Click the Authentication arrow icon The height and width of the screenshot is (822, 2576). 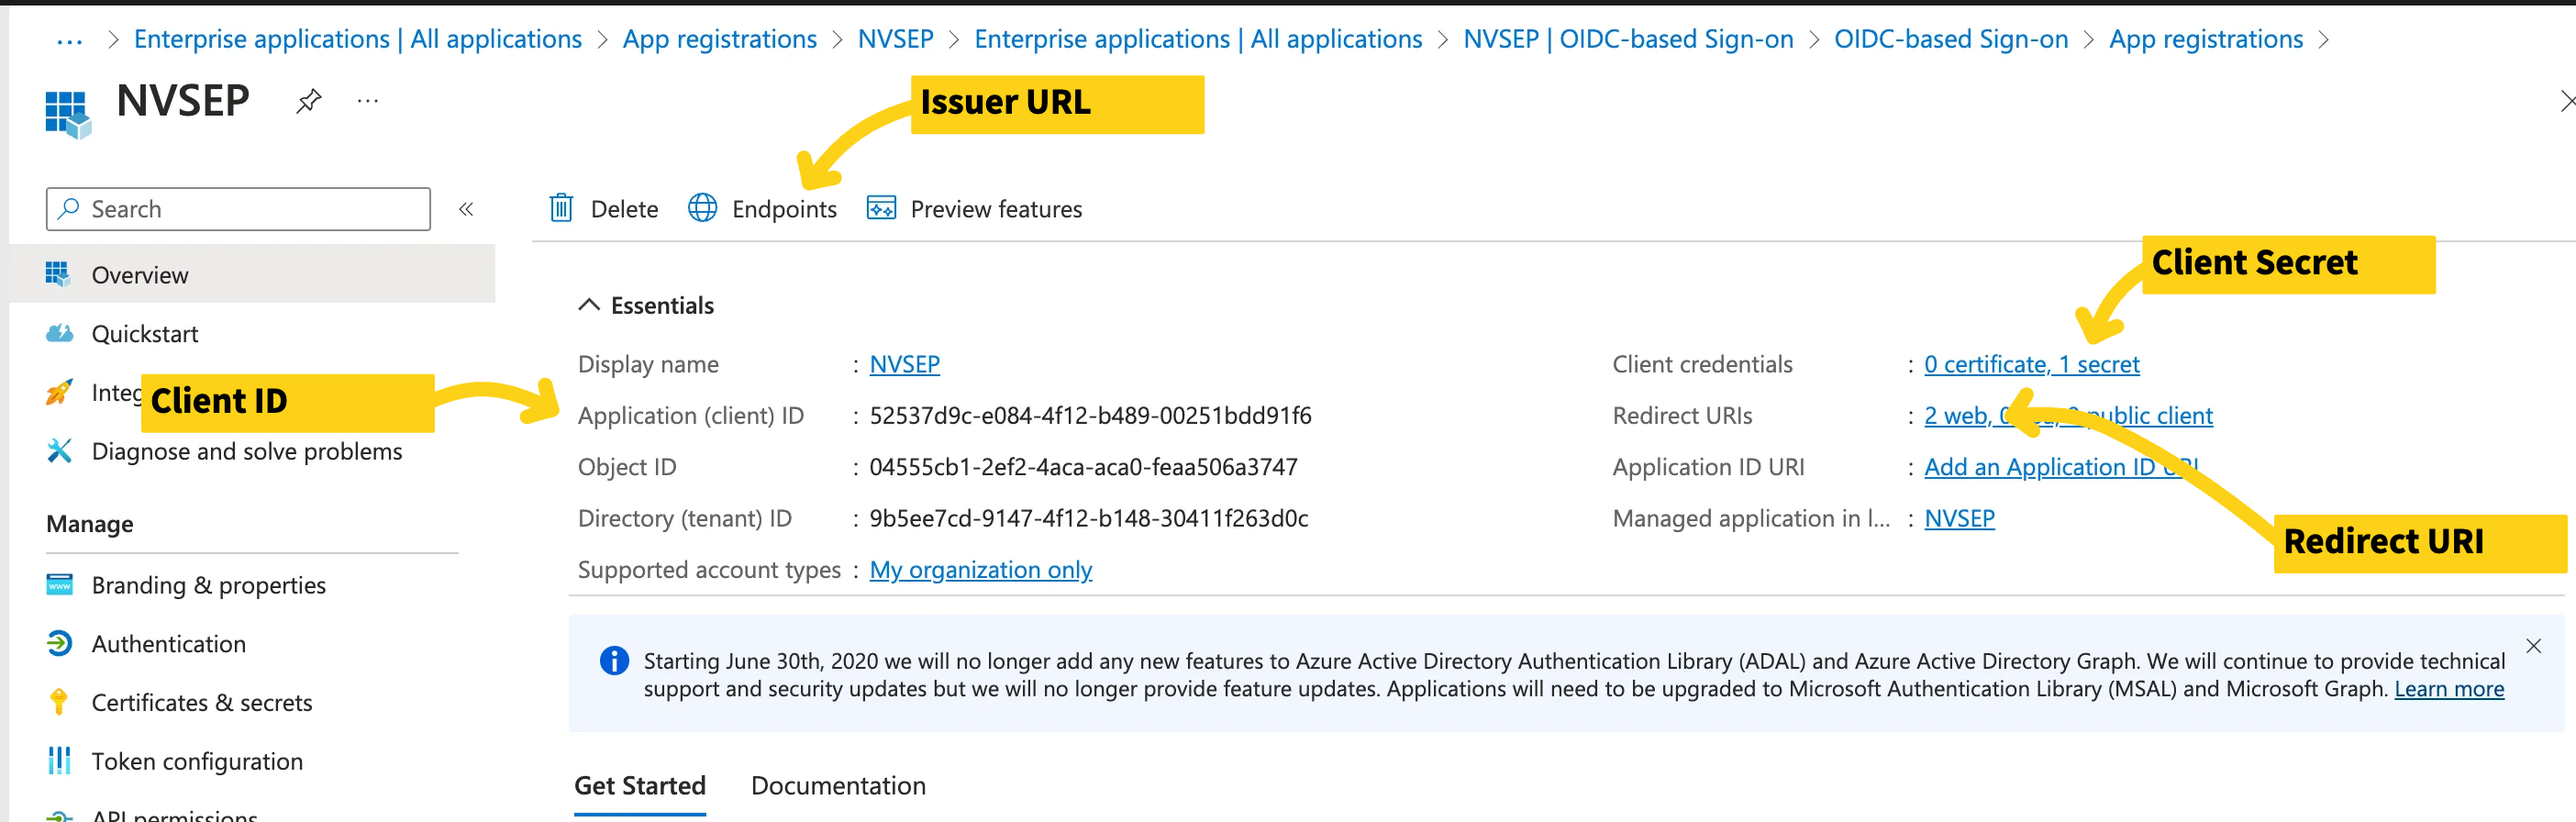59,643
